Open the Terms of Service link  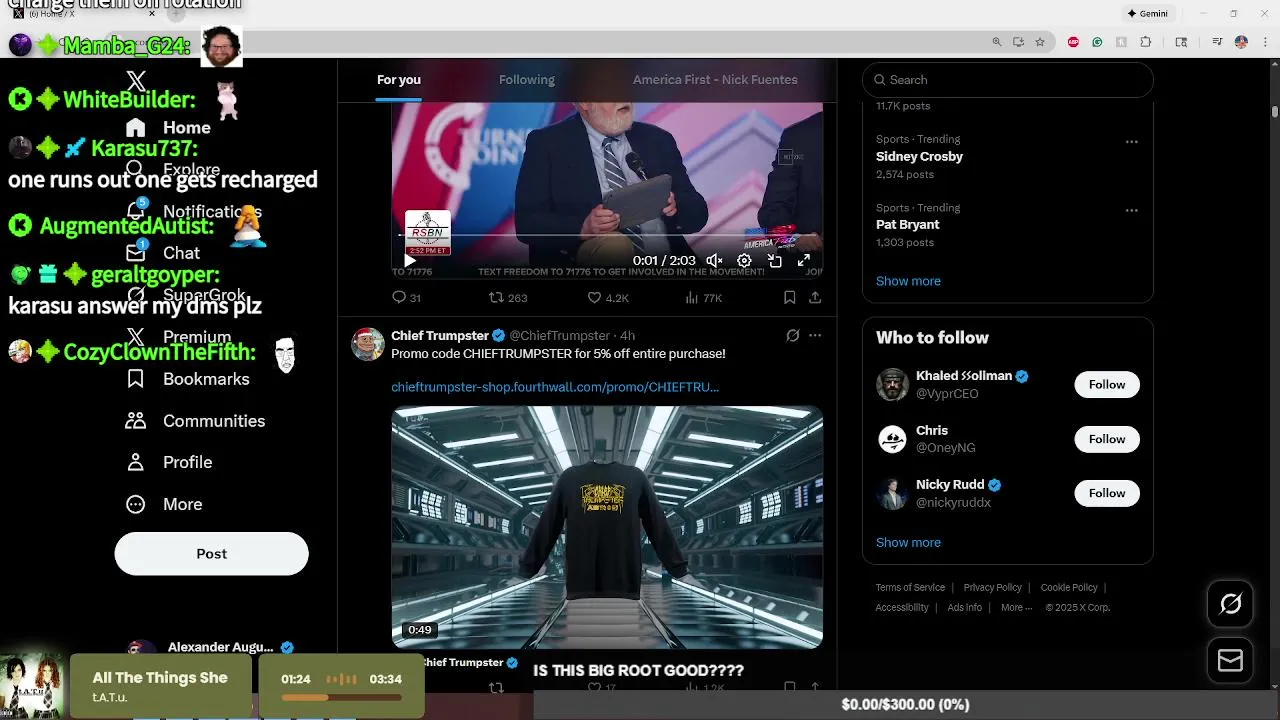click(x=910, y=588)
